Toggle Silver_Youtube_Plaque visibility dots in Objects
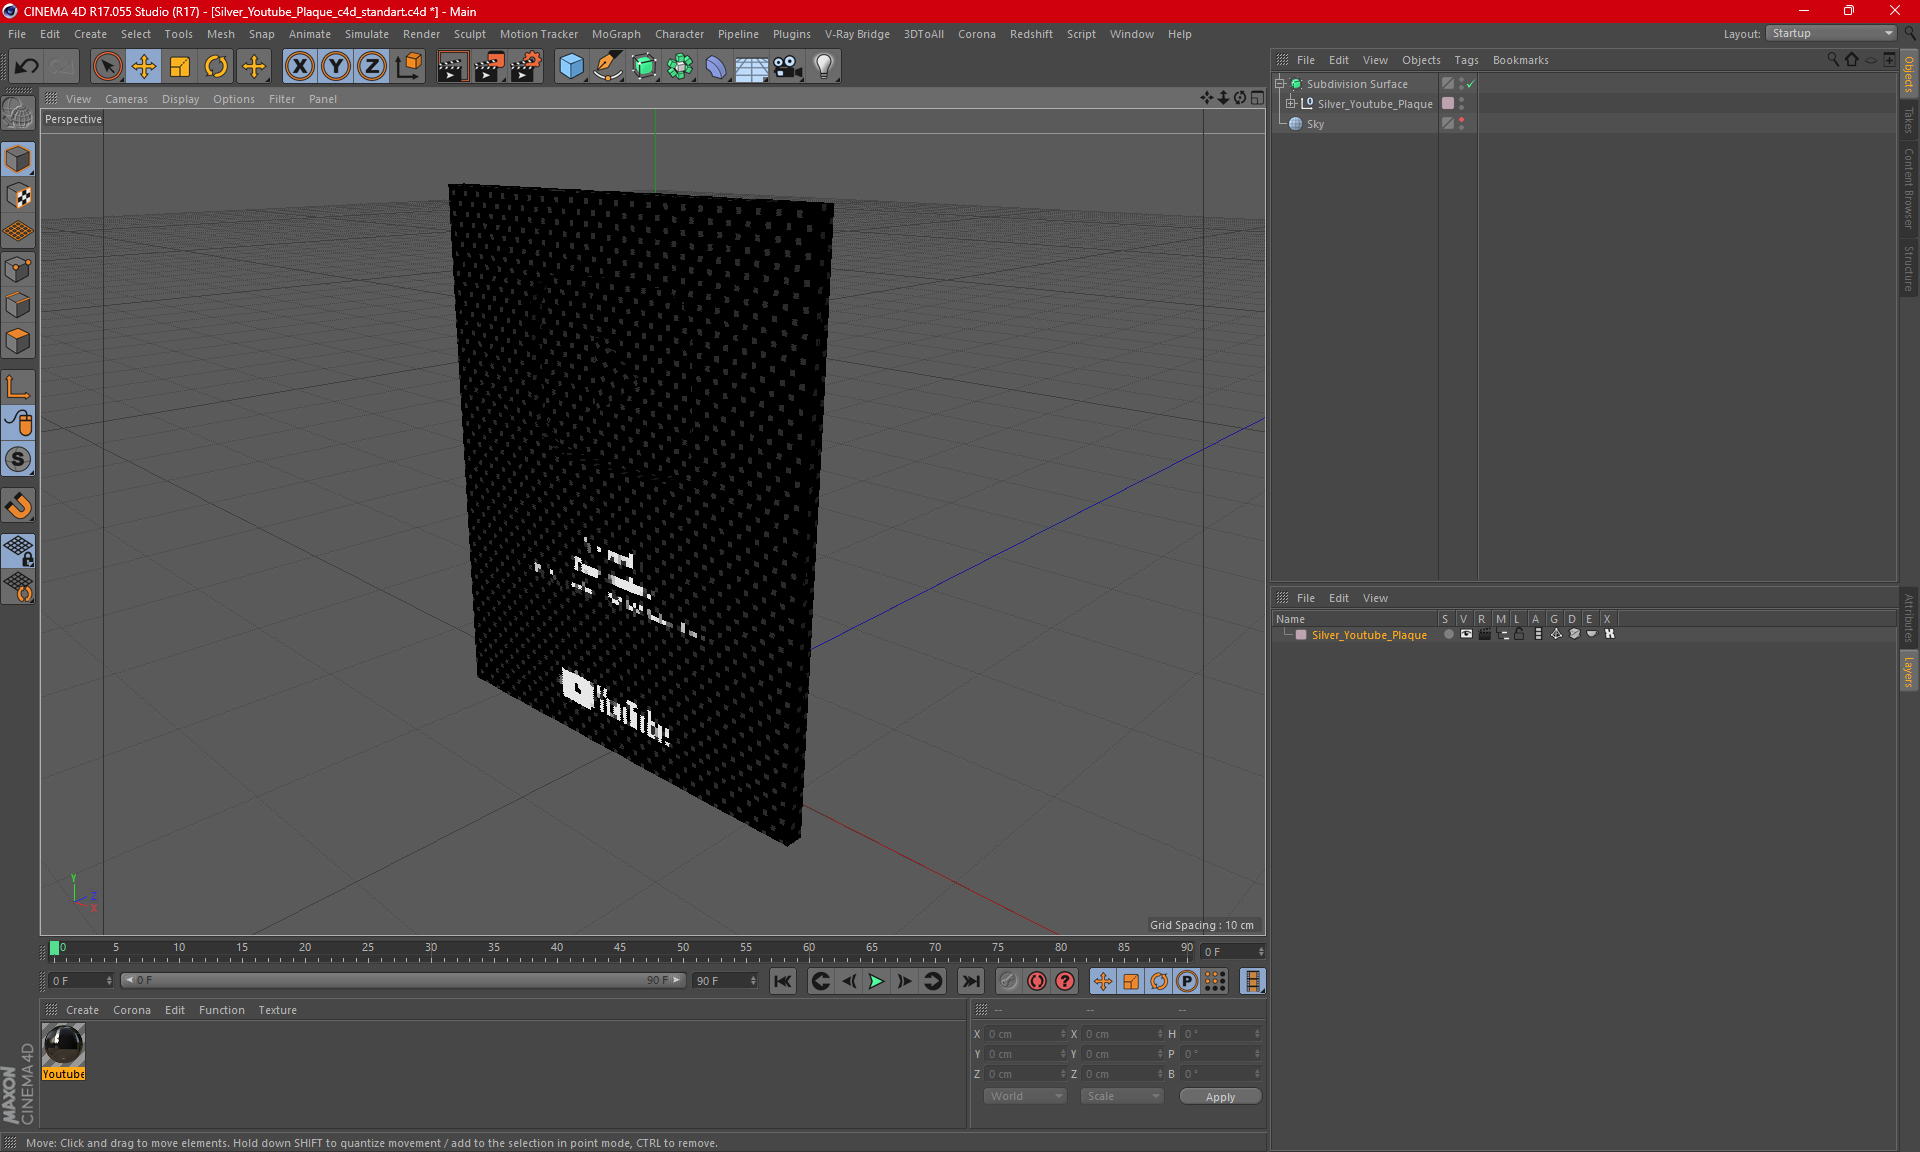 click(1461, 103)
